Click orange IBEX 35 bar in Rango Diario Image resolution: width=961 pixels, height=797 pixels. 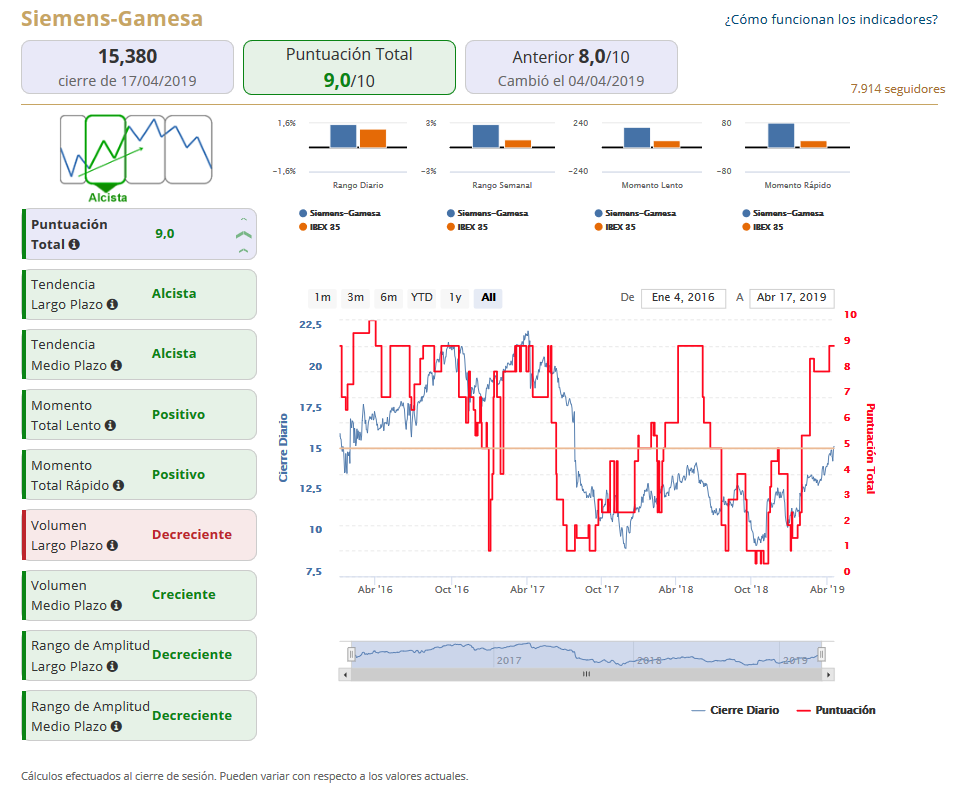pyautogui.click(x=373, y=139)
